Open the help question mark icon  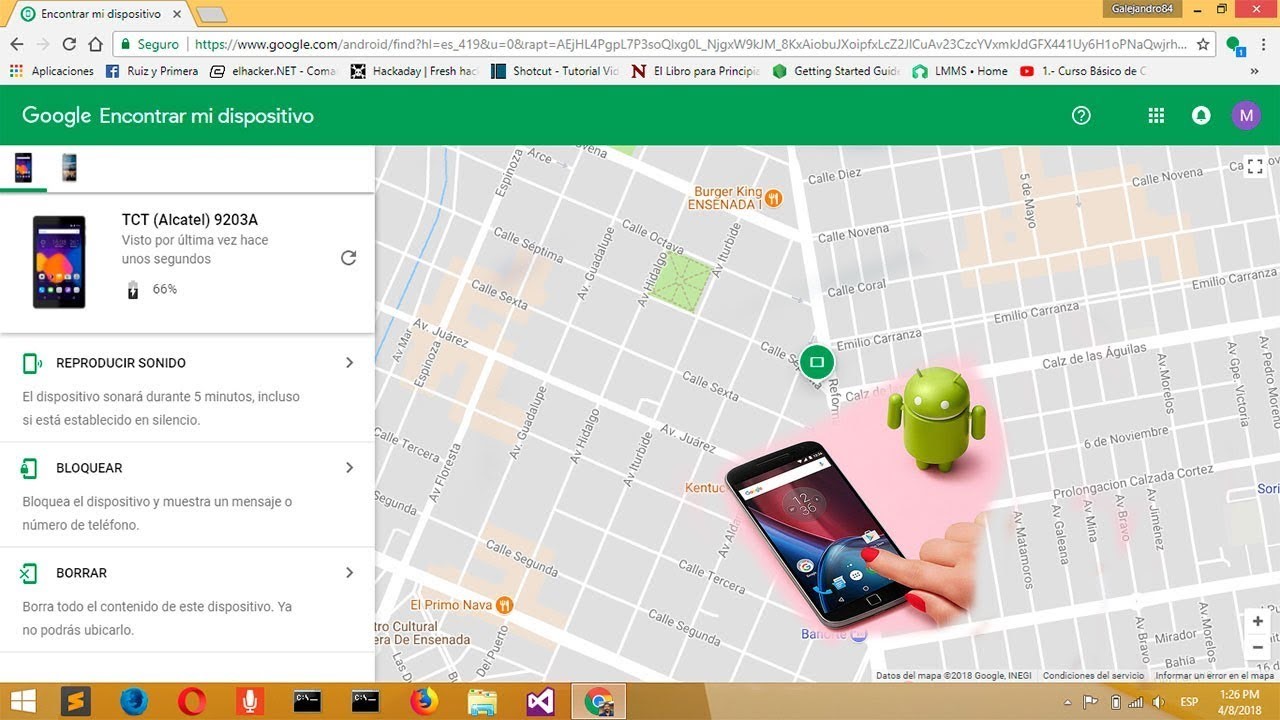point(1081,115)
